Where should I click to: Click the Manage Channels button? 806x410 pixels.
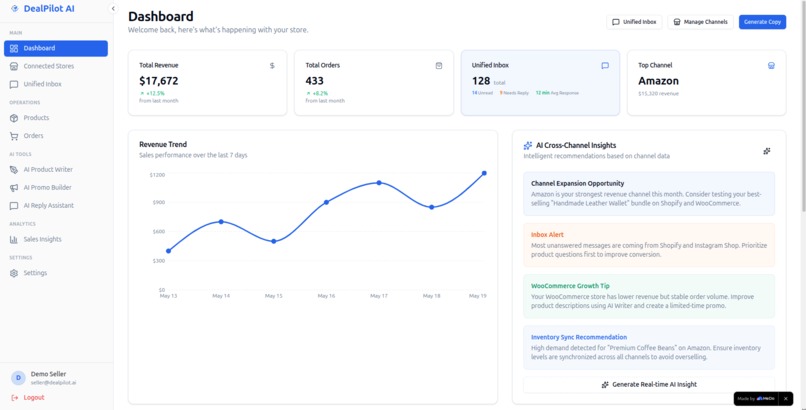pos(701,22)
